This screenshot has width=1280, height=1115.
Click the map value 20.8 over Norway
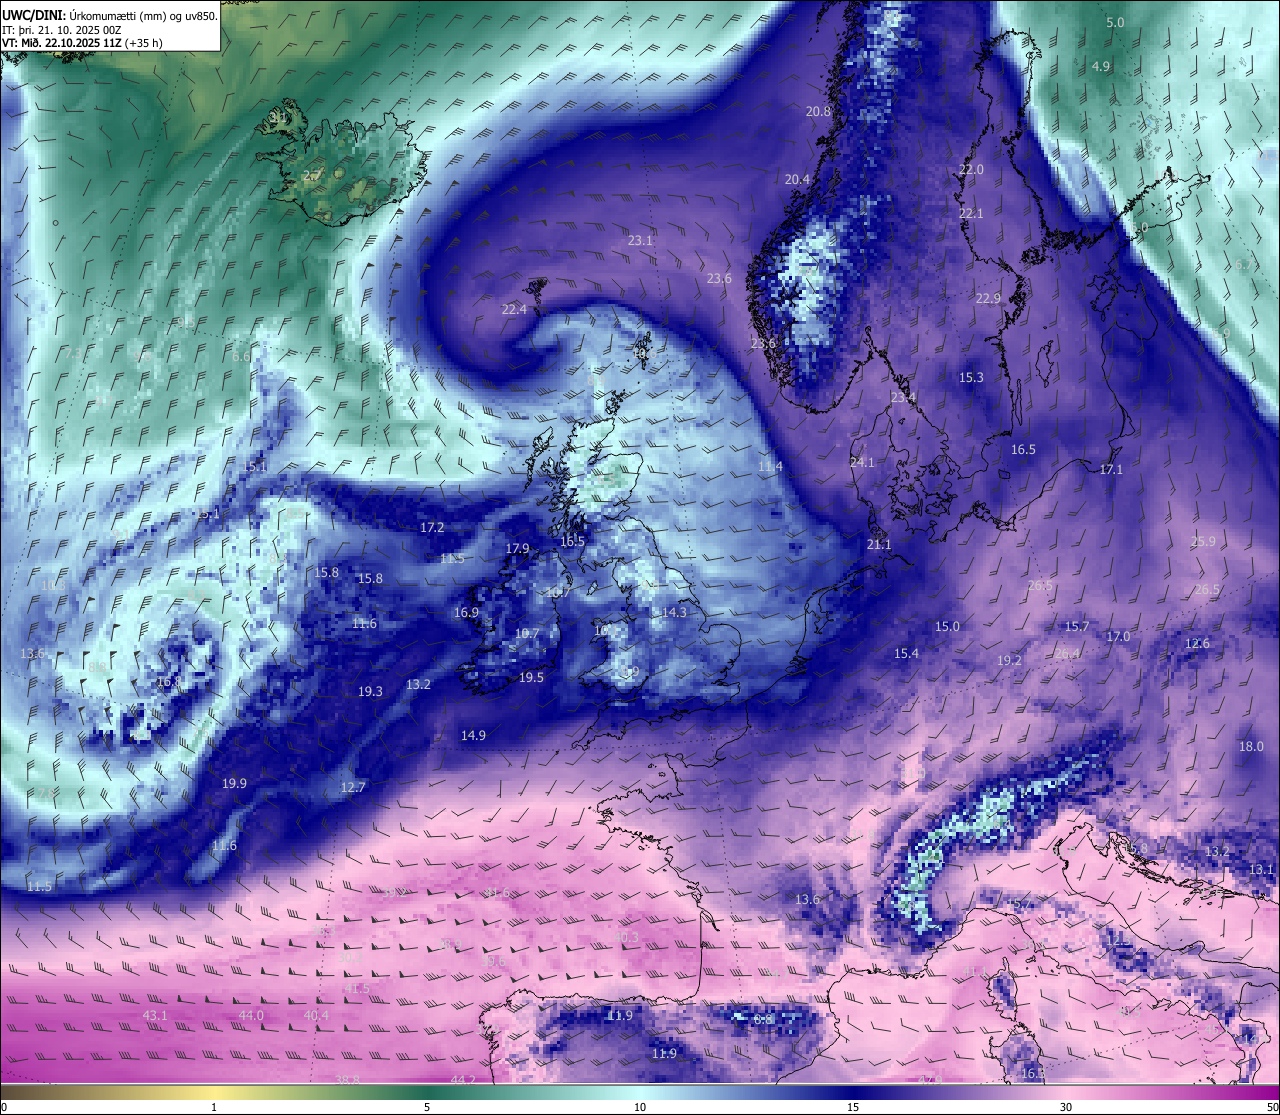pos(819,111)
